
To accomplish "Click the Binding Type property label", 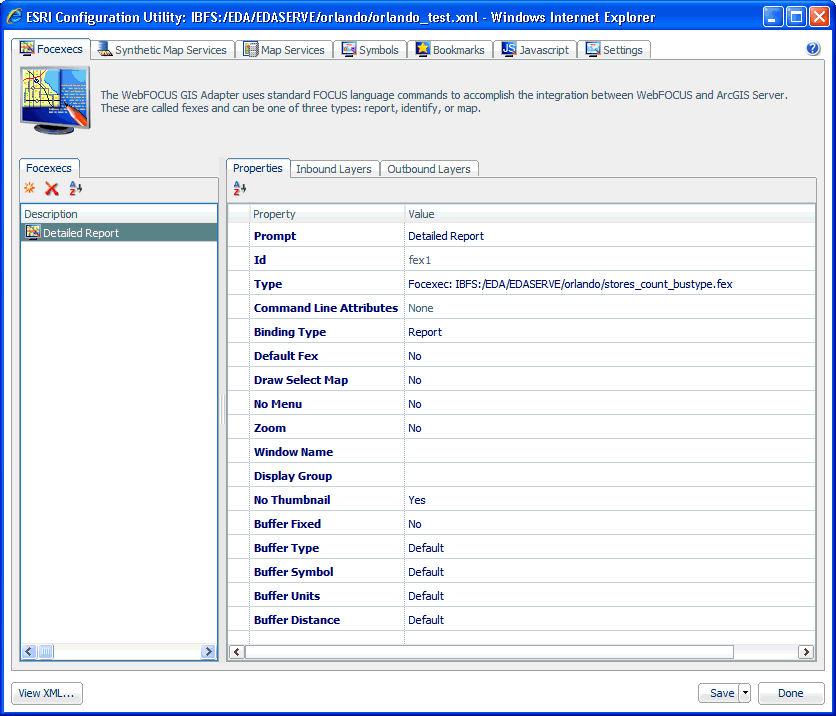I will point(290,332).
